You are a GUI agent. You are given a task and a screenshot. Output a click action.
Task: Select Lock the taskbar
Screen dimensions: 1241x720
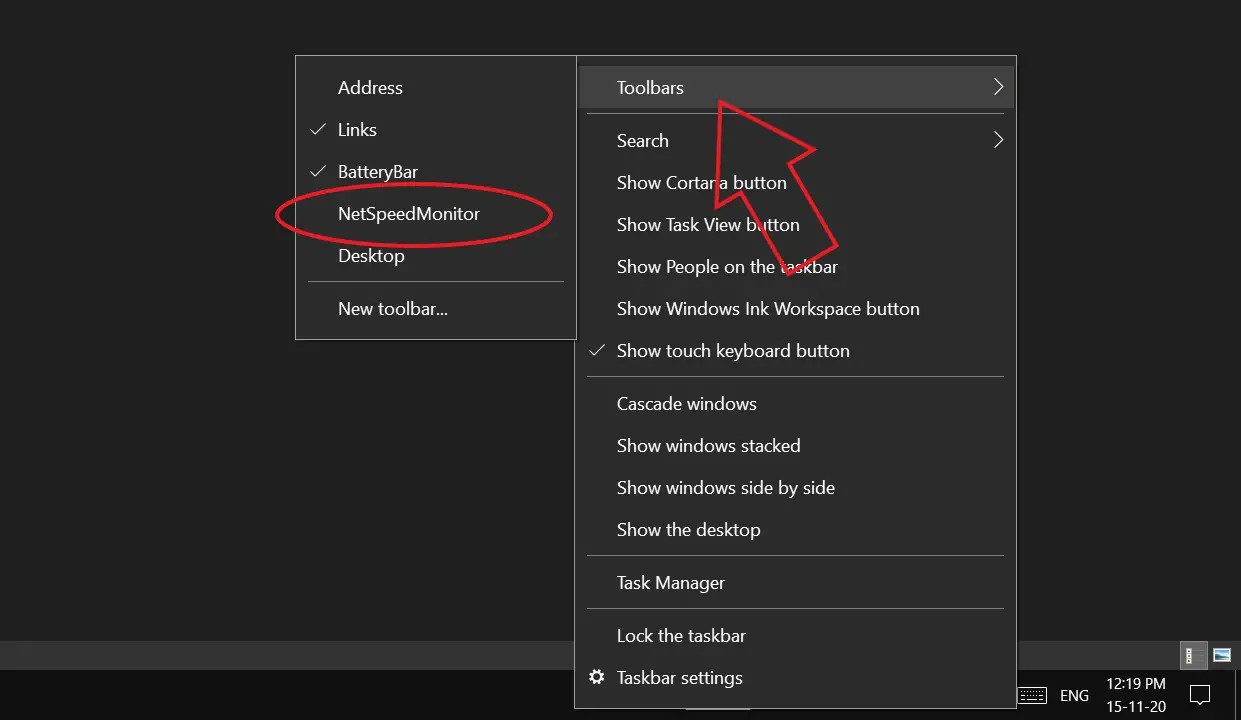(x=795, y=636)
